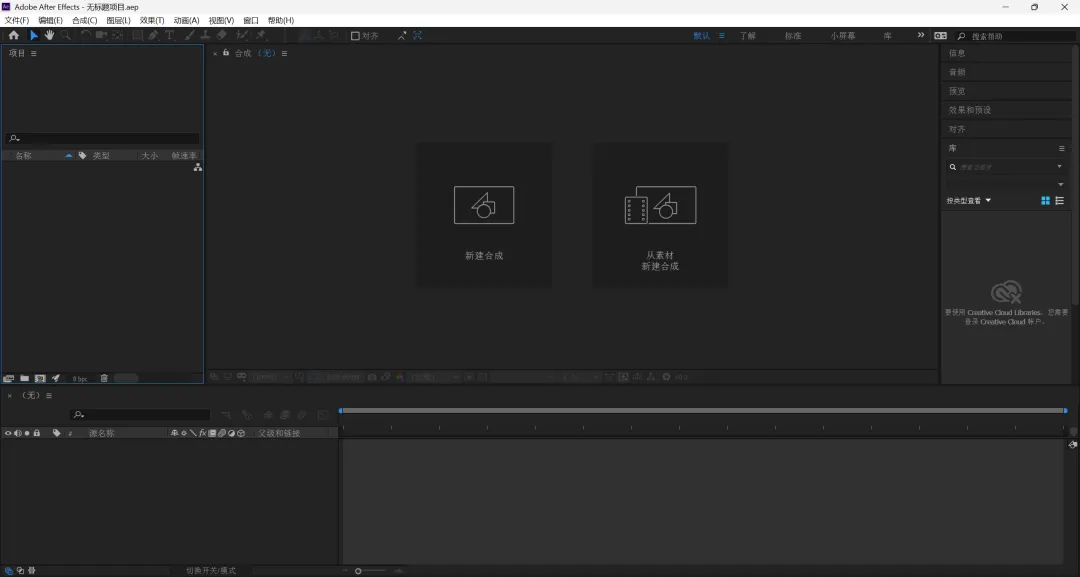The image size is (1080, 577).
Task: Open the 帮助(H) menu
Action: point(281,21)
